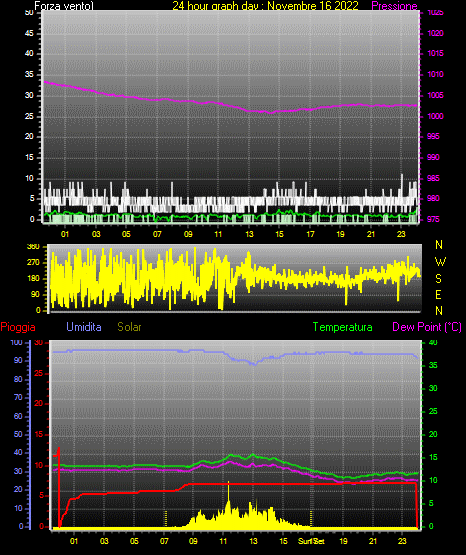Image resolution: width=466 pixels, height=555 pixels.
Task: Click the green 'Temperatura' legend label
Action: (x=343, y=327)
